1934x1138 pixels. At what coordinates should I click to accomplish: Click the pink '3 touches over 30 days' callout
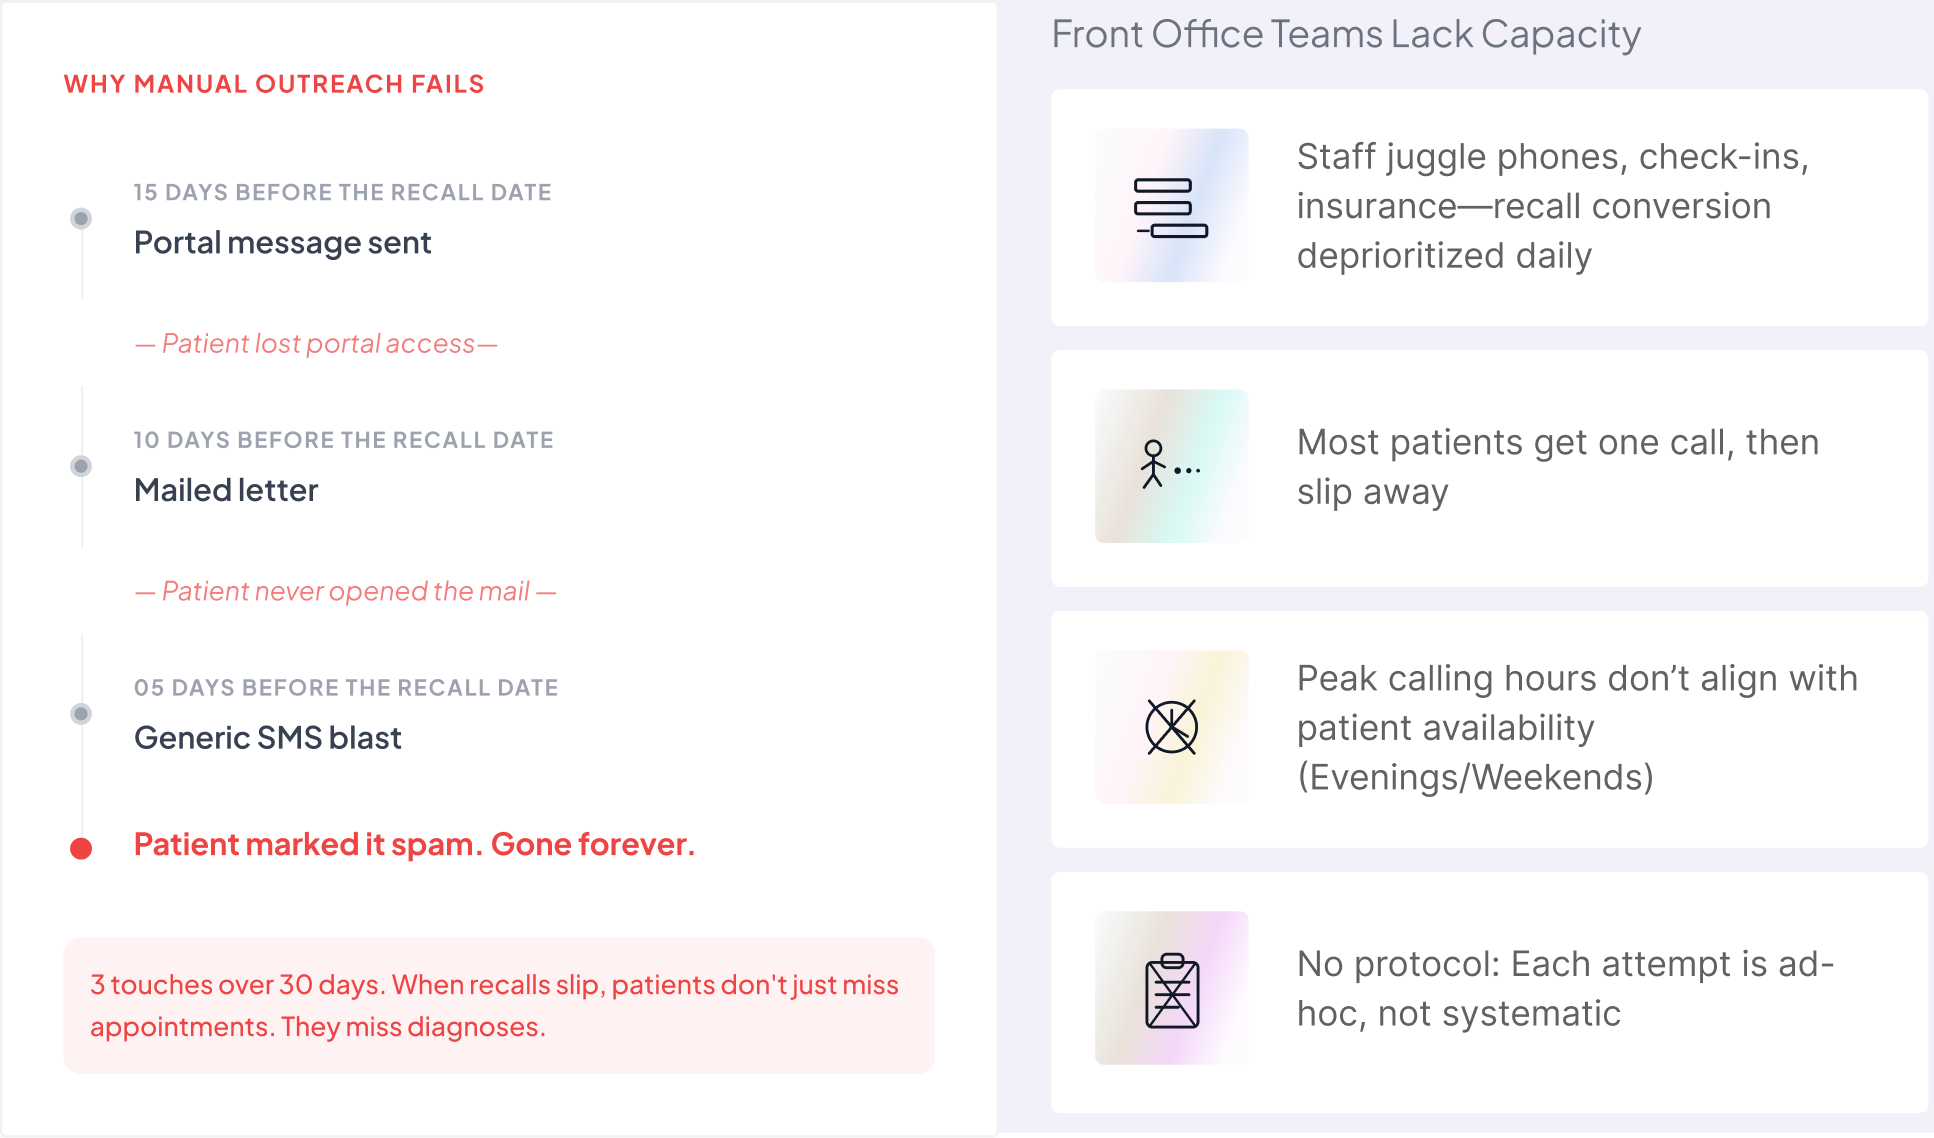point(499,1006)
